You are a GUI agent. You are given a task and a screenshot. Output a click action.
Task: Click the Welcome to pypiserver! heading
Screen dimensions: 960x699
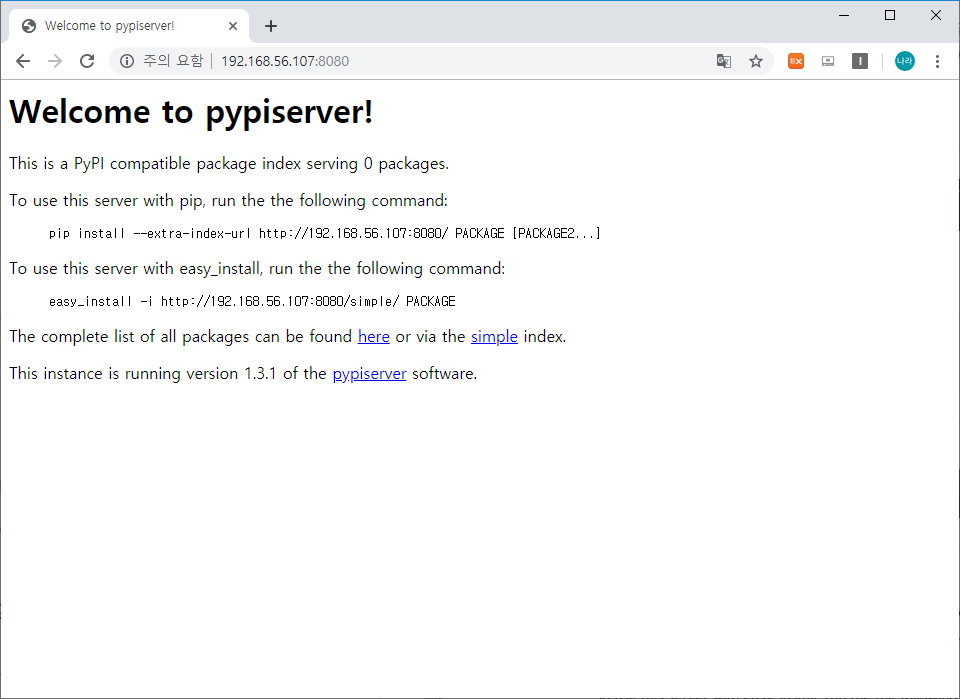(x=191, y=112)
